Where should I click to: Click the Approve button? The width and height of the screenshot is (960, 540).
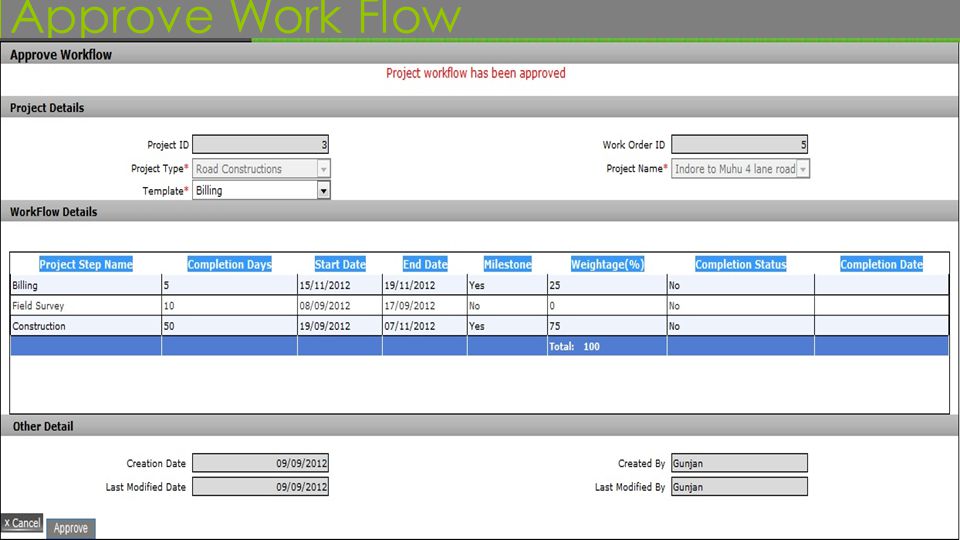pos(70,528)
